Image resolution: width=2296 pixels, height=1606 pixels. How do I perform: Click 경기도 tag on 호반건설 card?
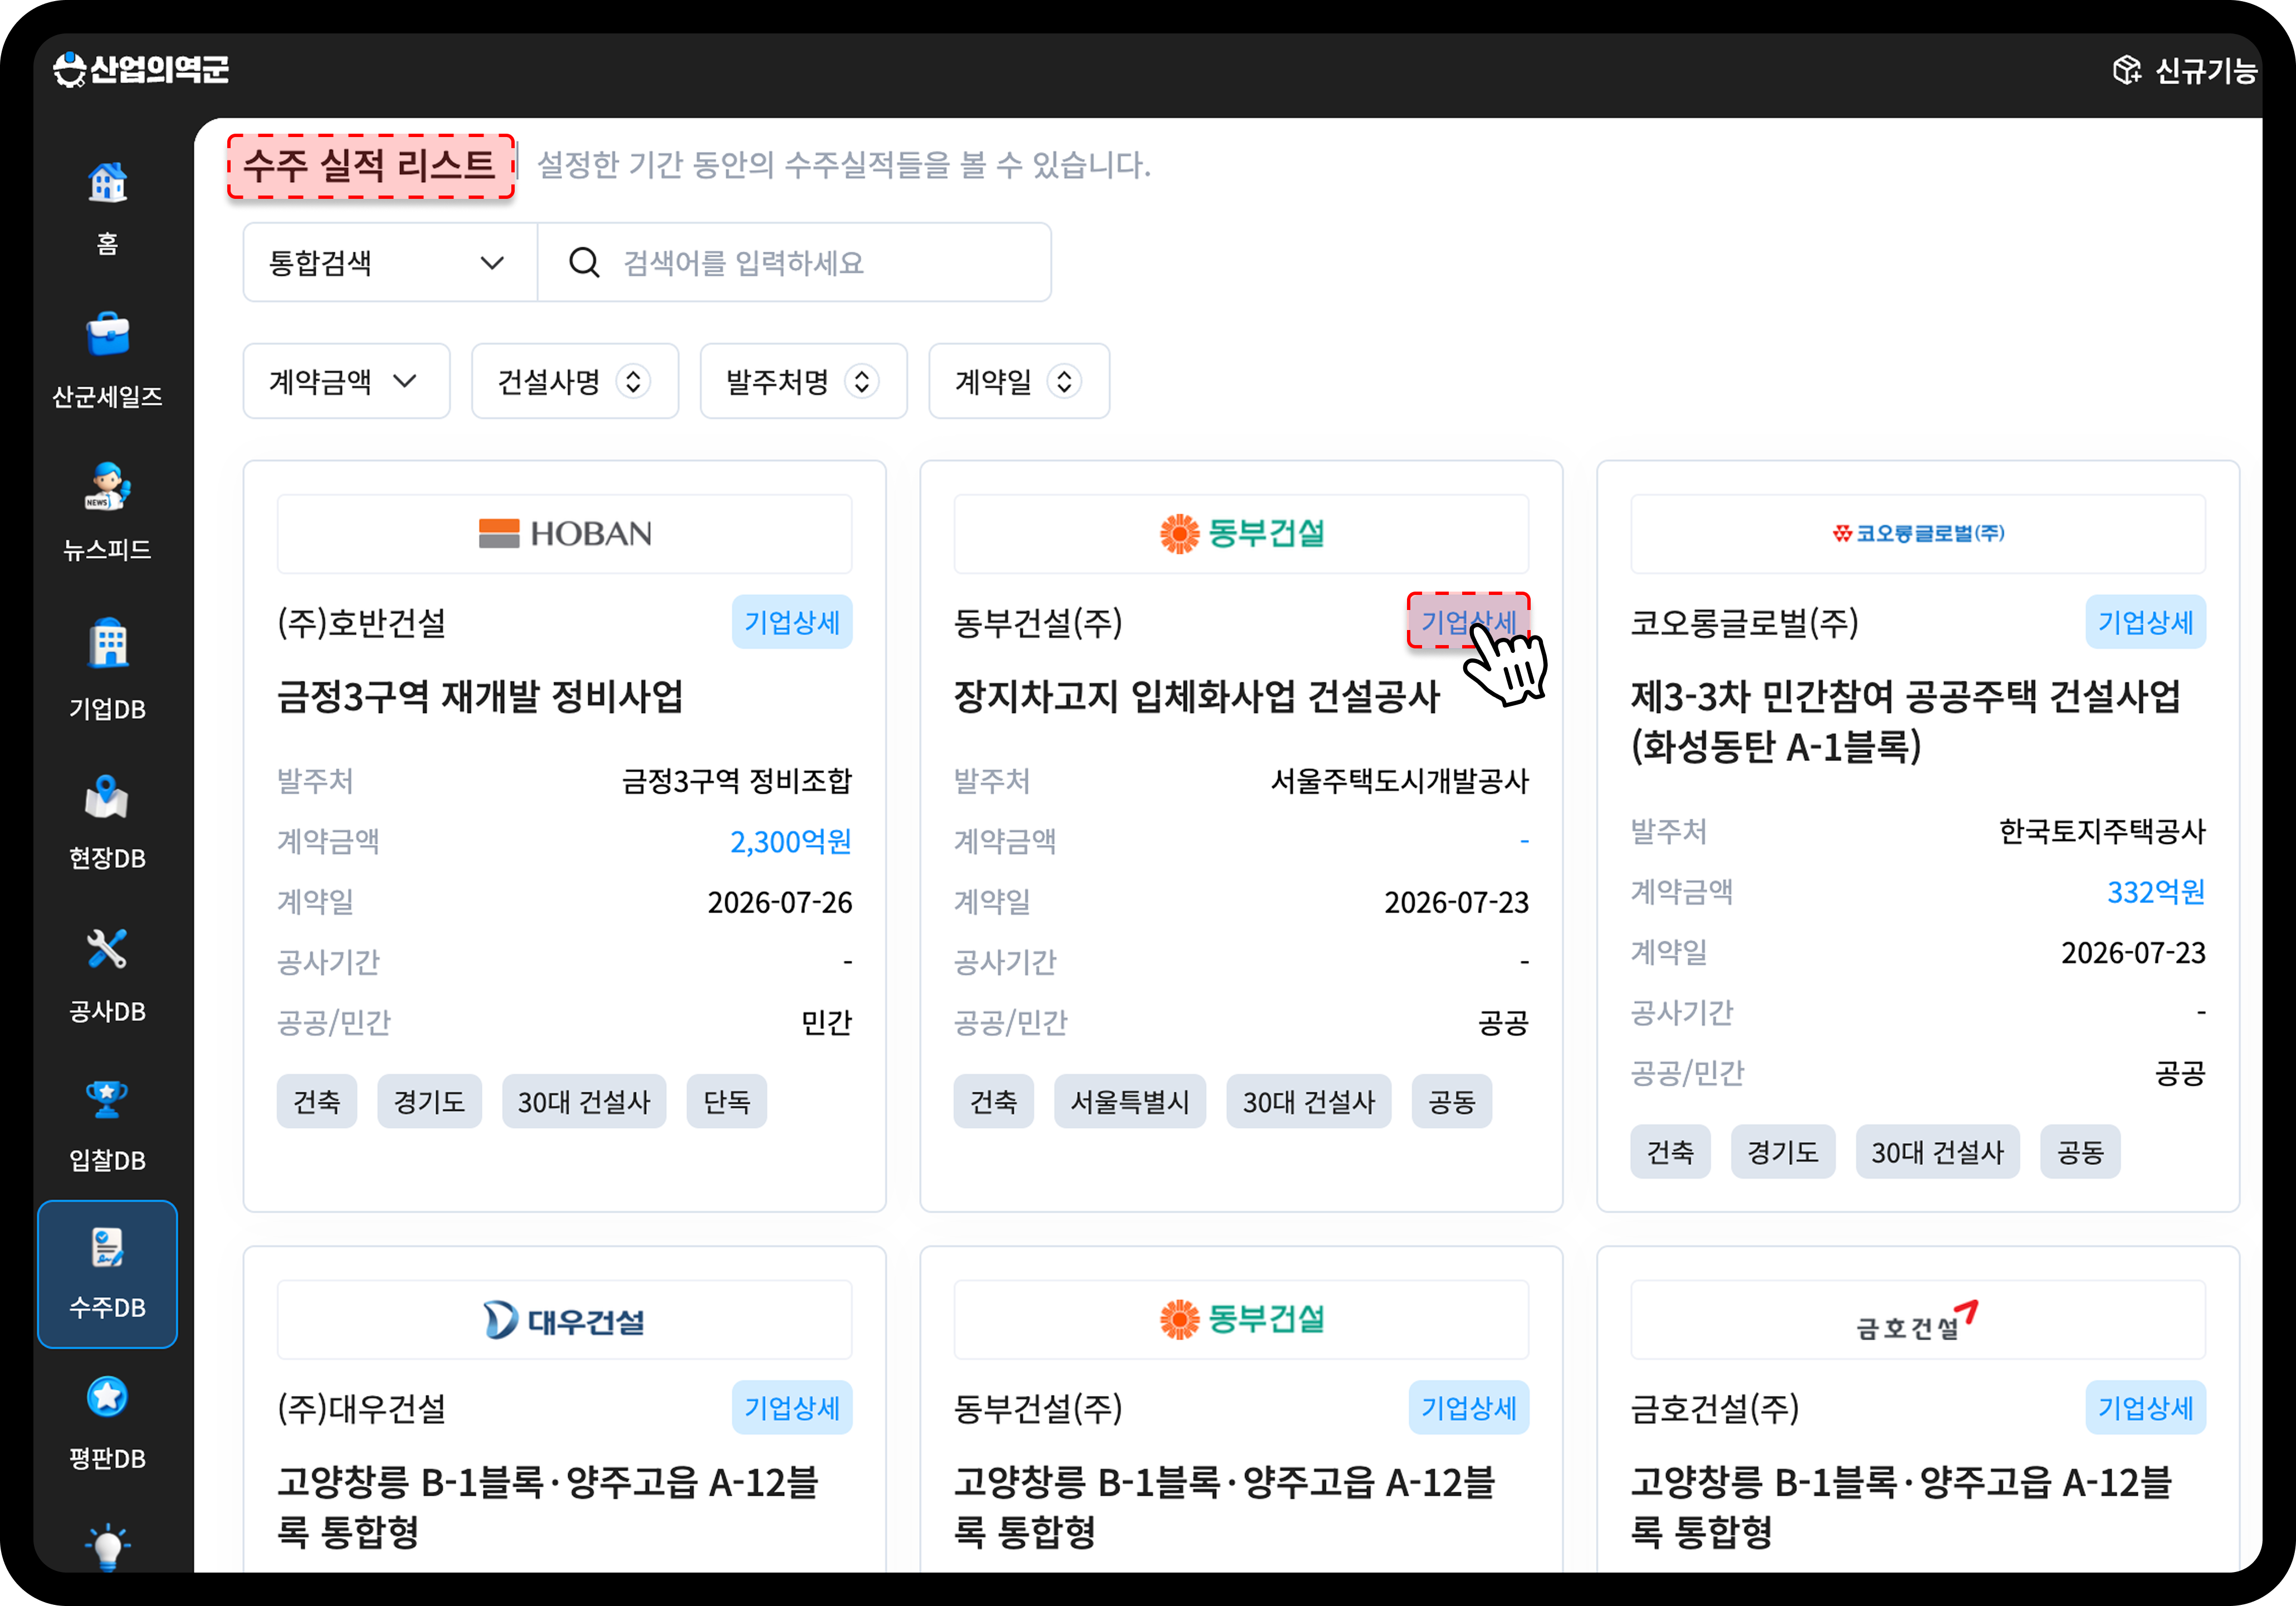(429, 1101)
